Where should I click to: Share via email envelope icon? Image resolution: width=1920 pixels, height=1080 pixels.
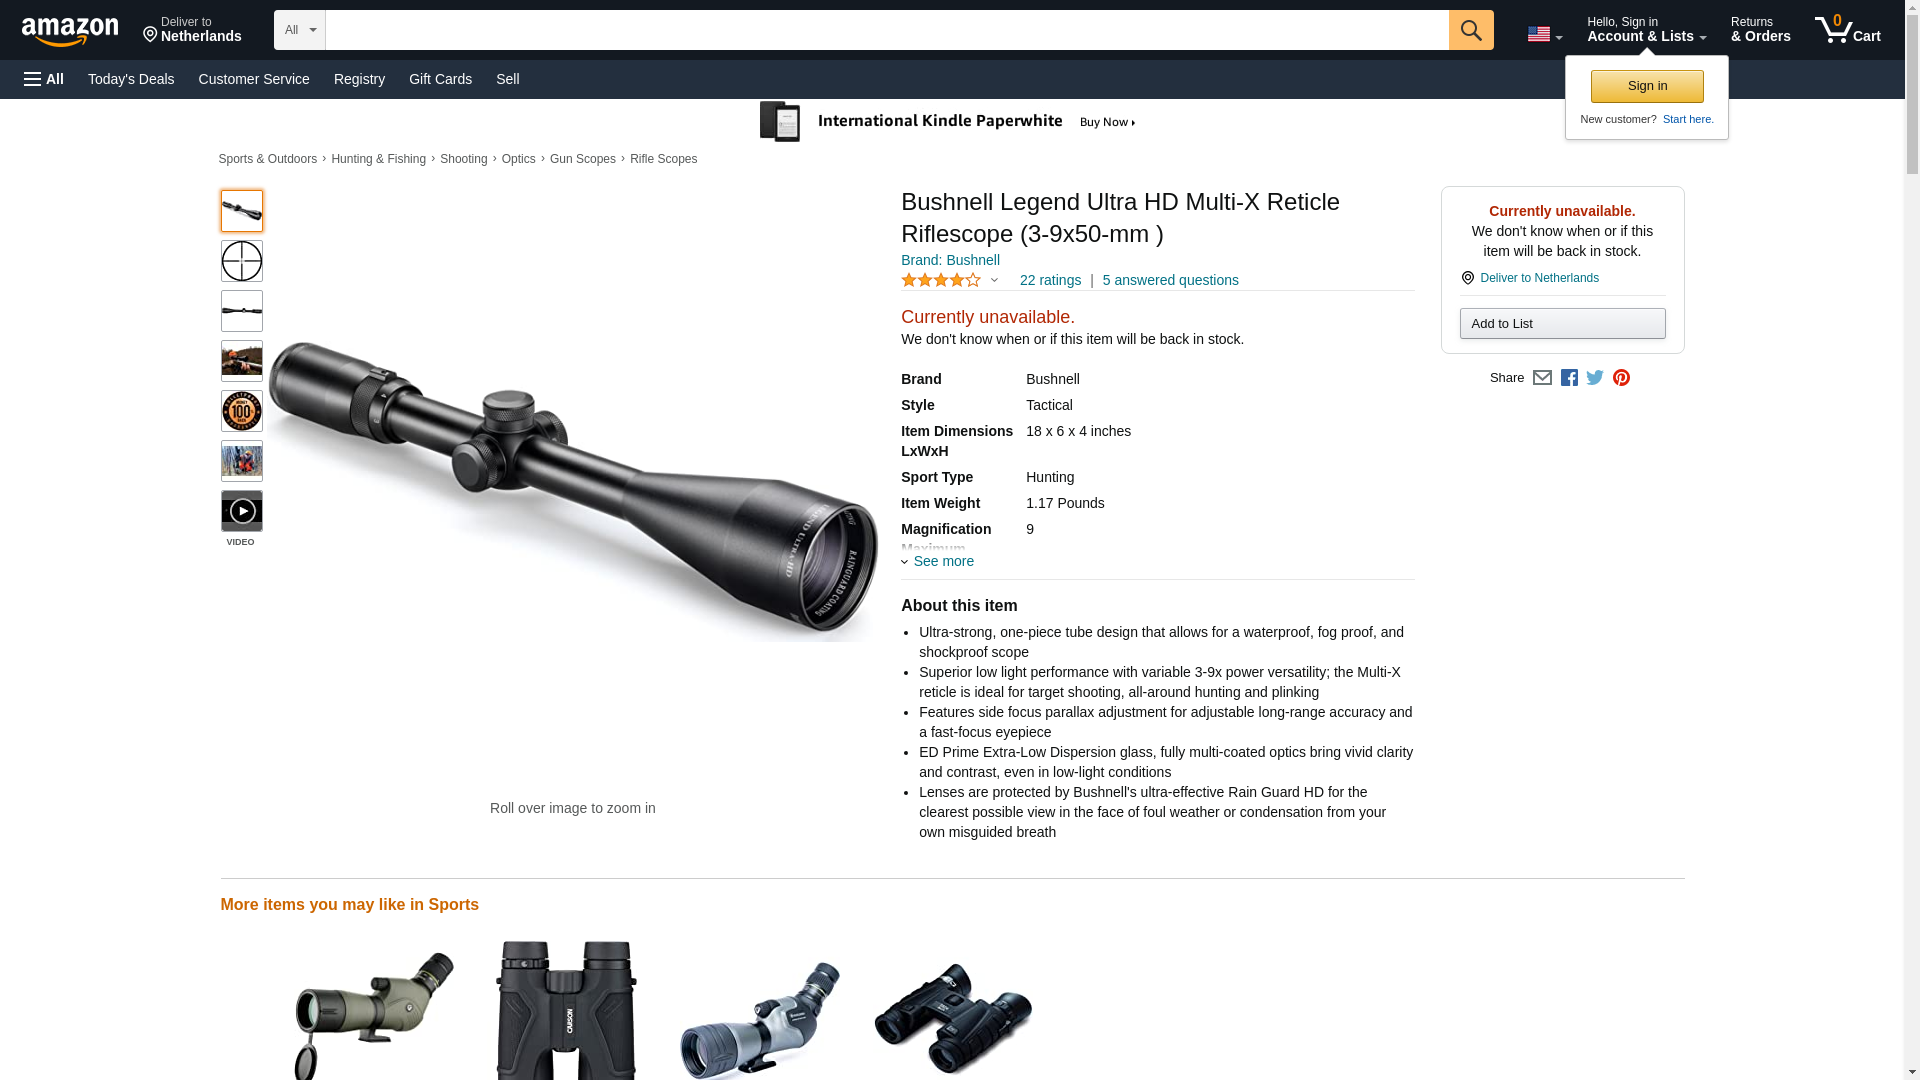(1542, 378)
